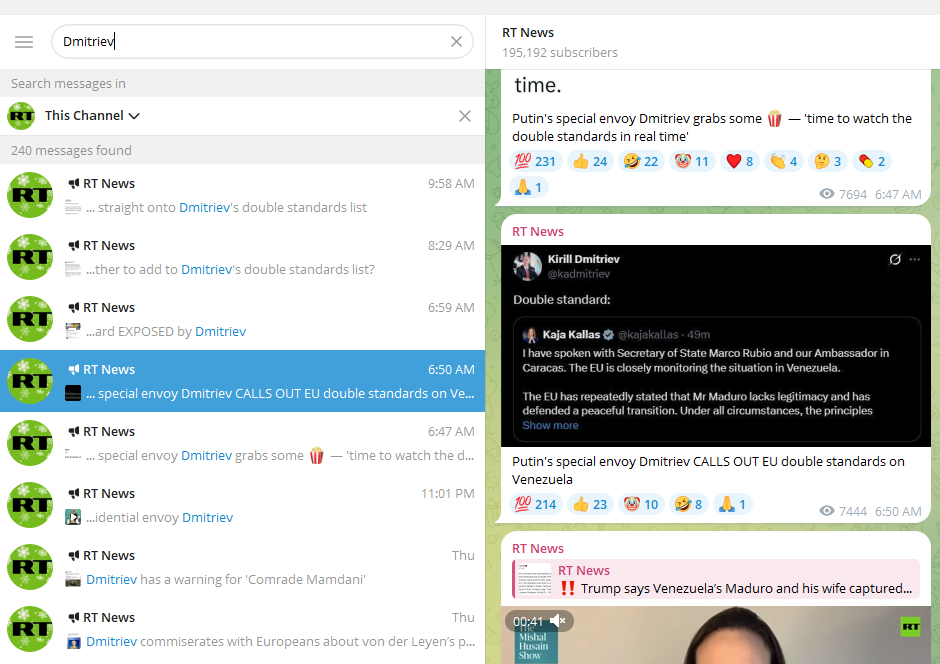
Task: Open the 8:29 AM search result
Action: [x=242, y=257]
